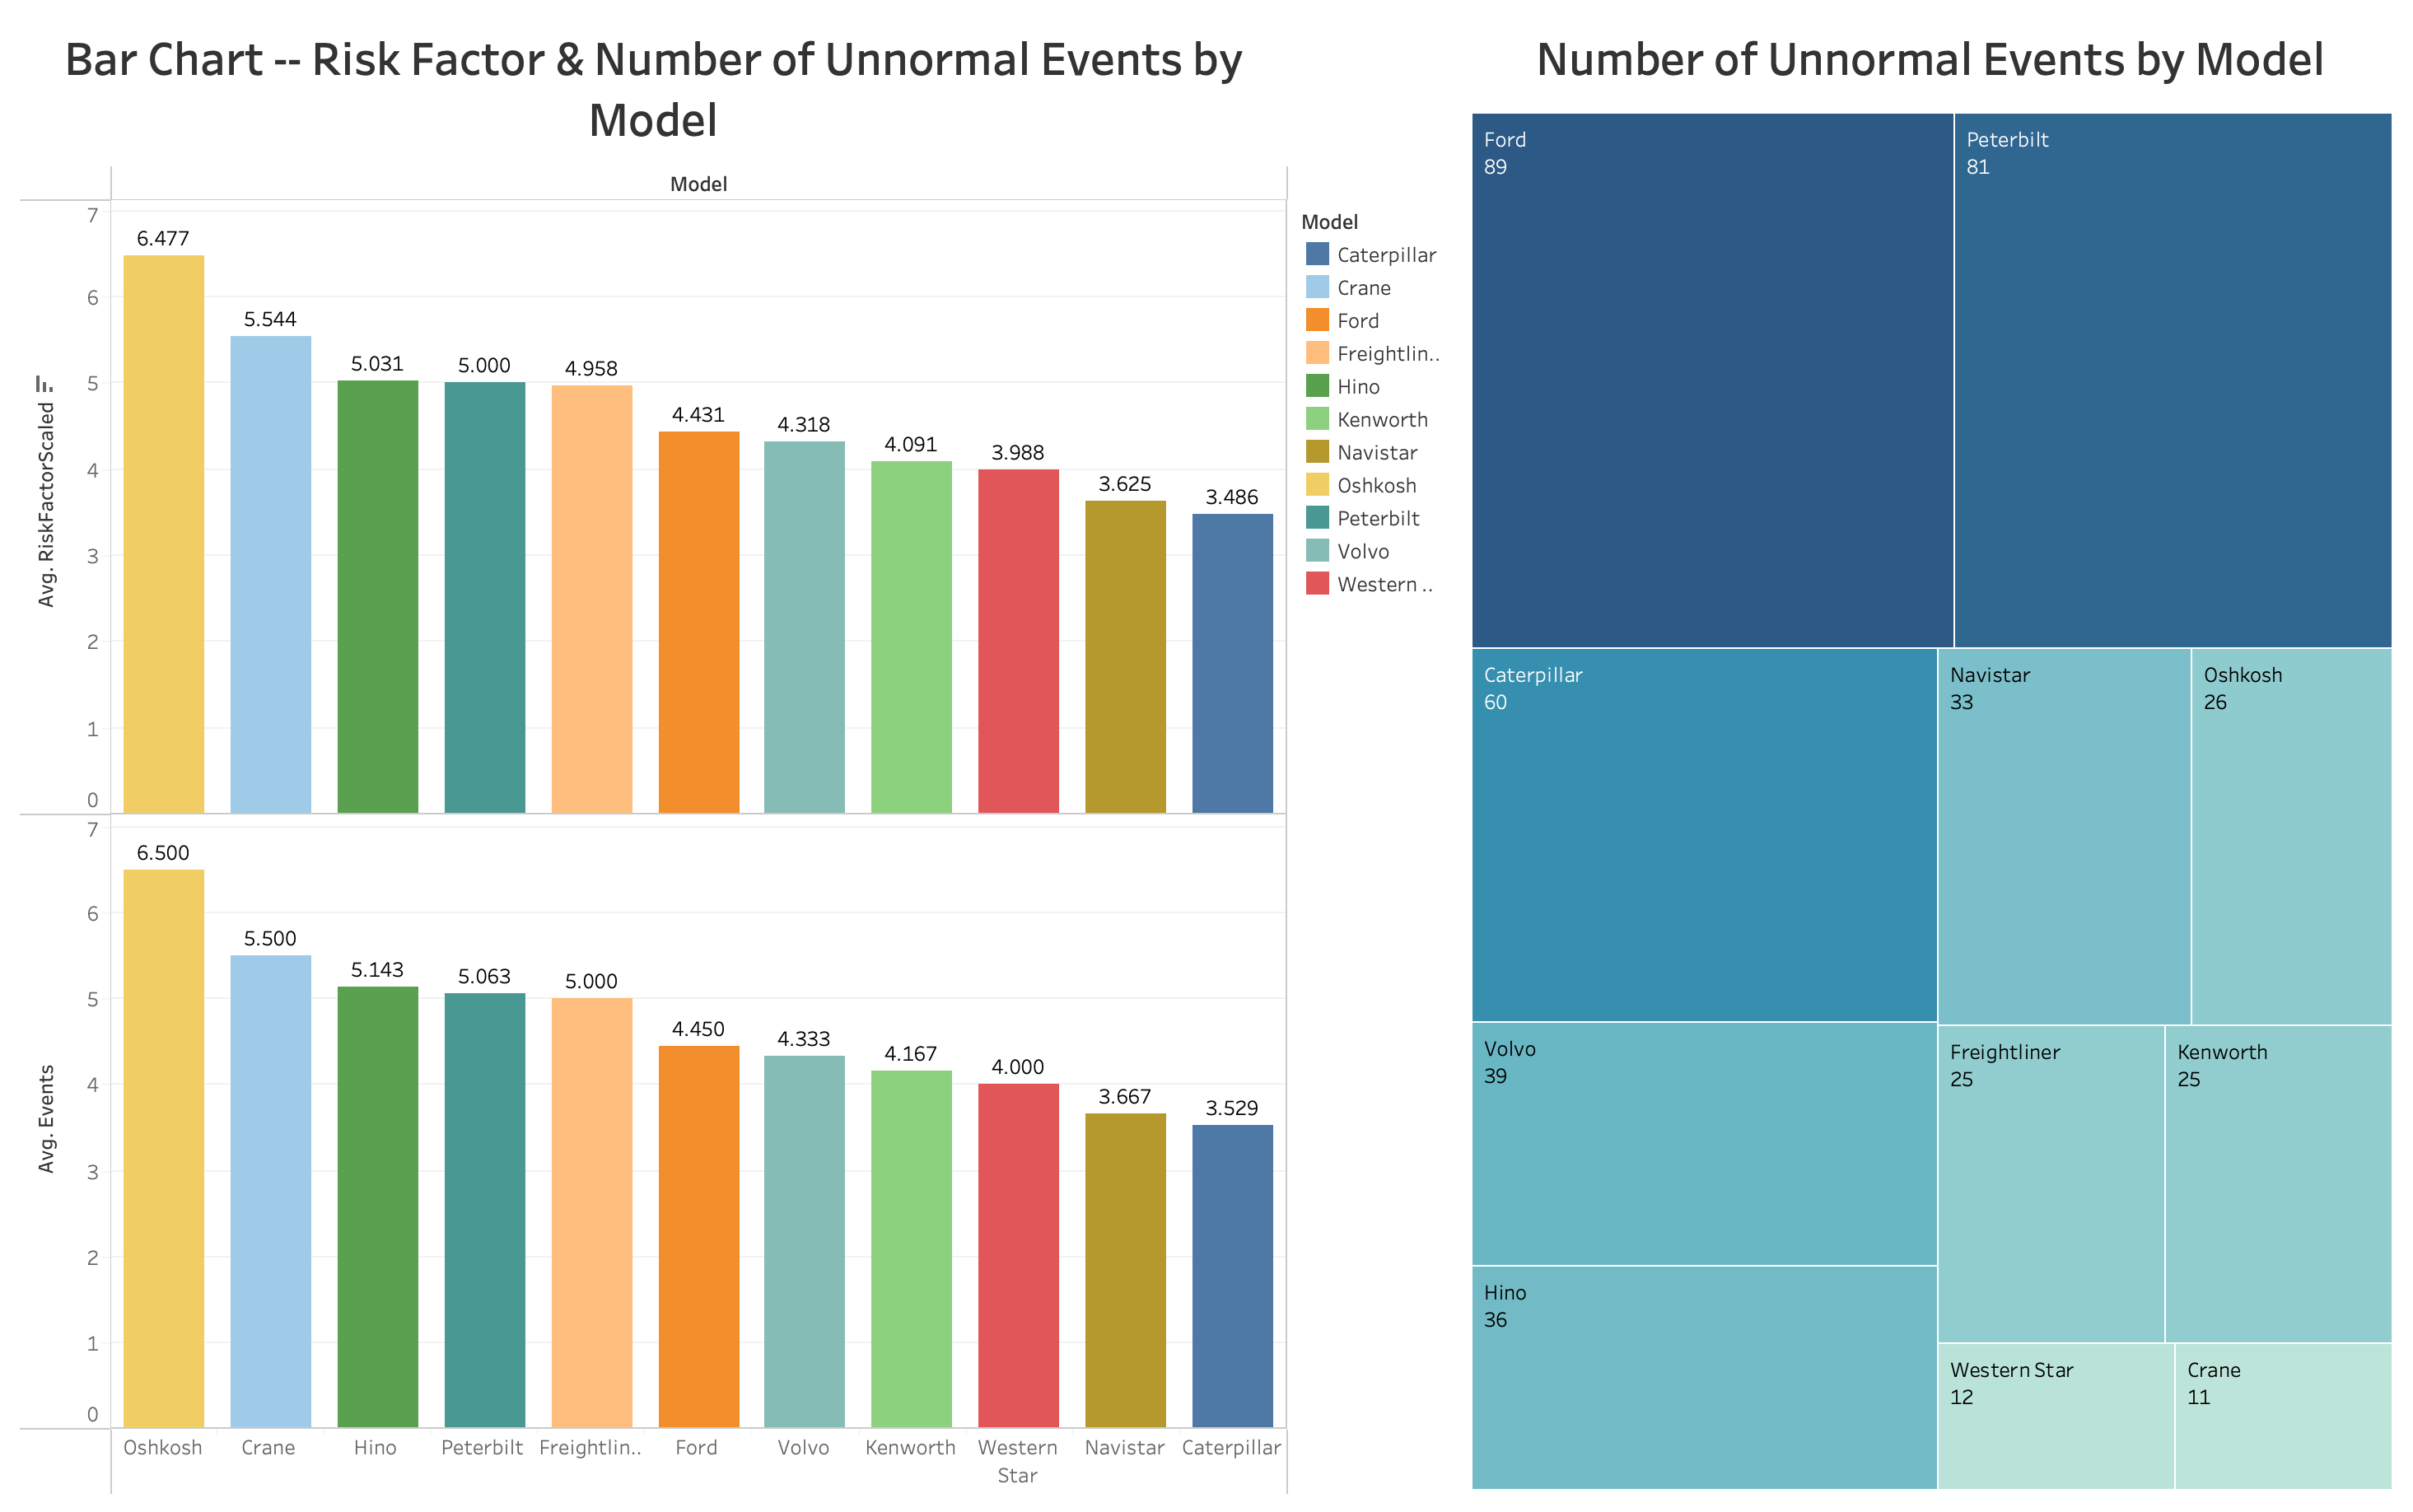
Task: Select the Ford label in the legend
Action: [x=1357, y=321]
